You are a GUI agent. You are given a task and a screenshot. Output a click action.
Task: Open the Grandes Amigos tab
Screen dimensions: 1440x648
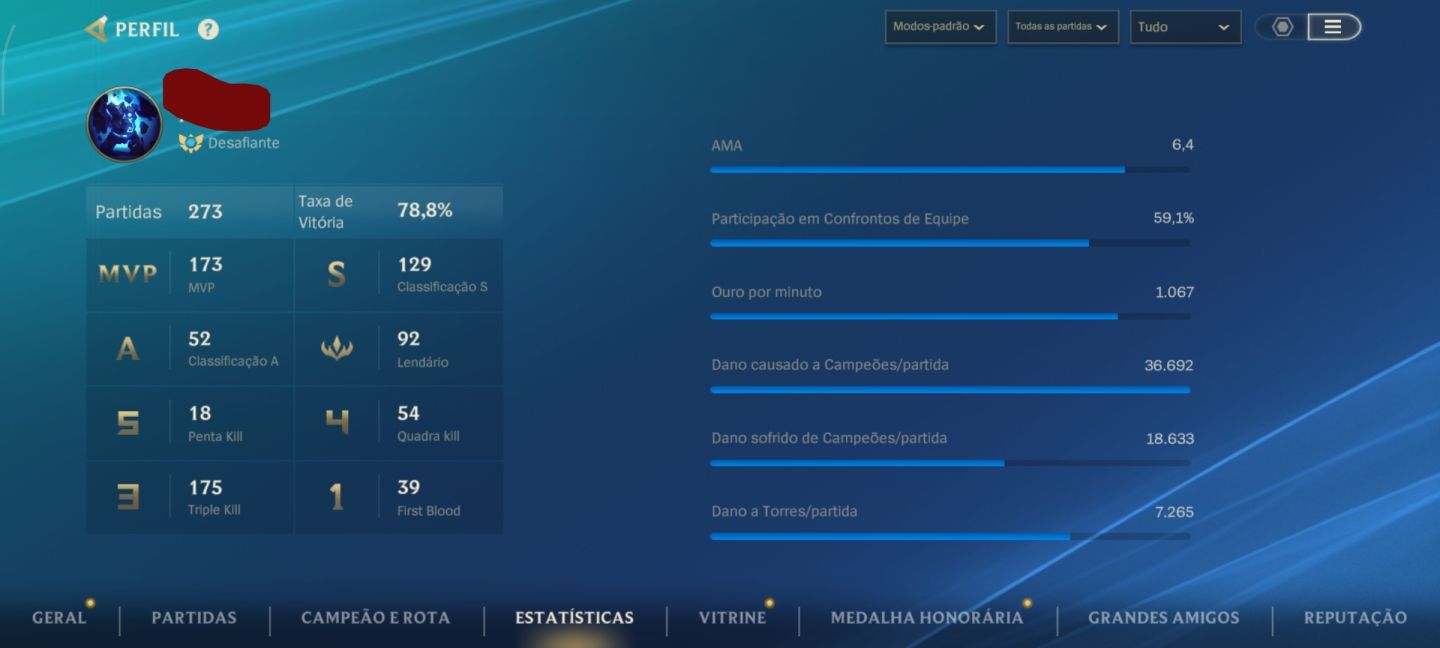[x=1163, y=618]
